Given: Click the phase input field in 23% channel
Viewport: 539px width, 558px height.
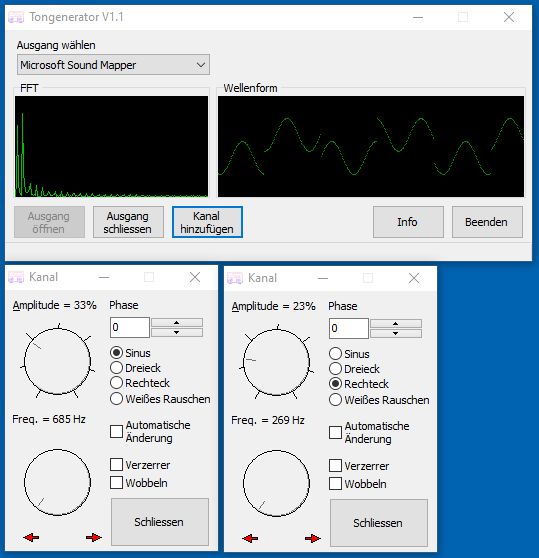Looking at the screenshot, I should point(349,328).
